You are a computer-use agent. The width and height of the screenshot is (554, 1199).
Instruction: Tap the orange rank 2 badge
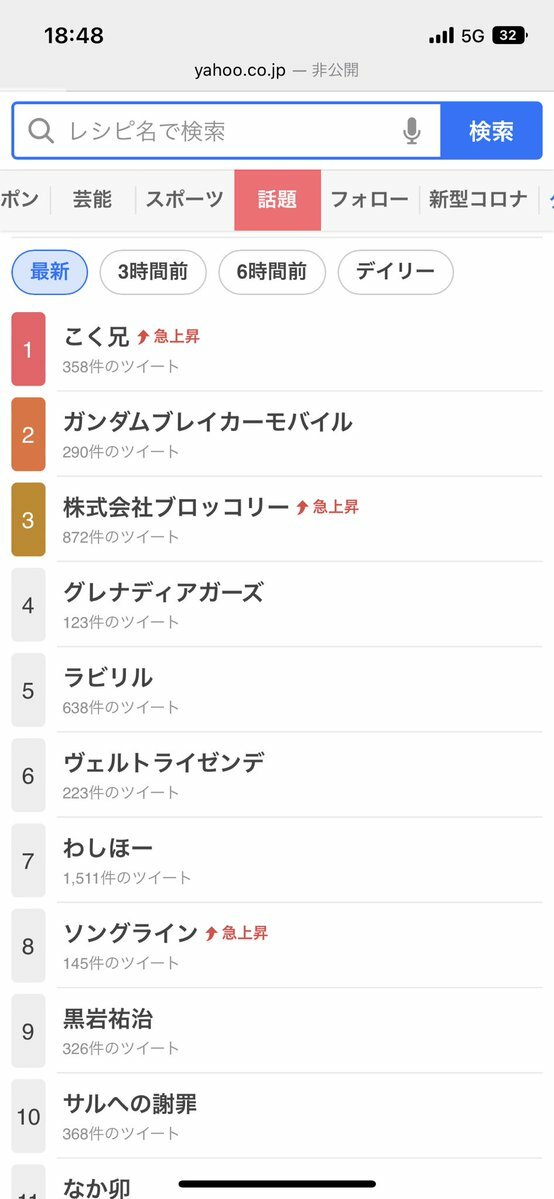(28, 434)
